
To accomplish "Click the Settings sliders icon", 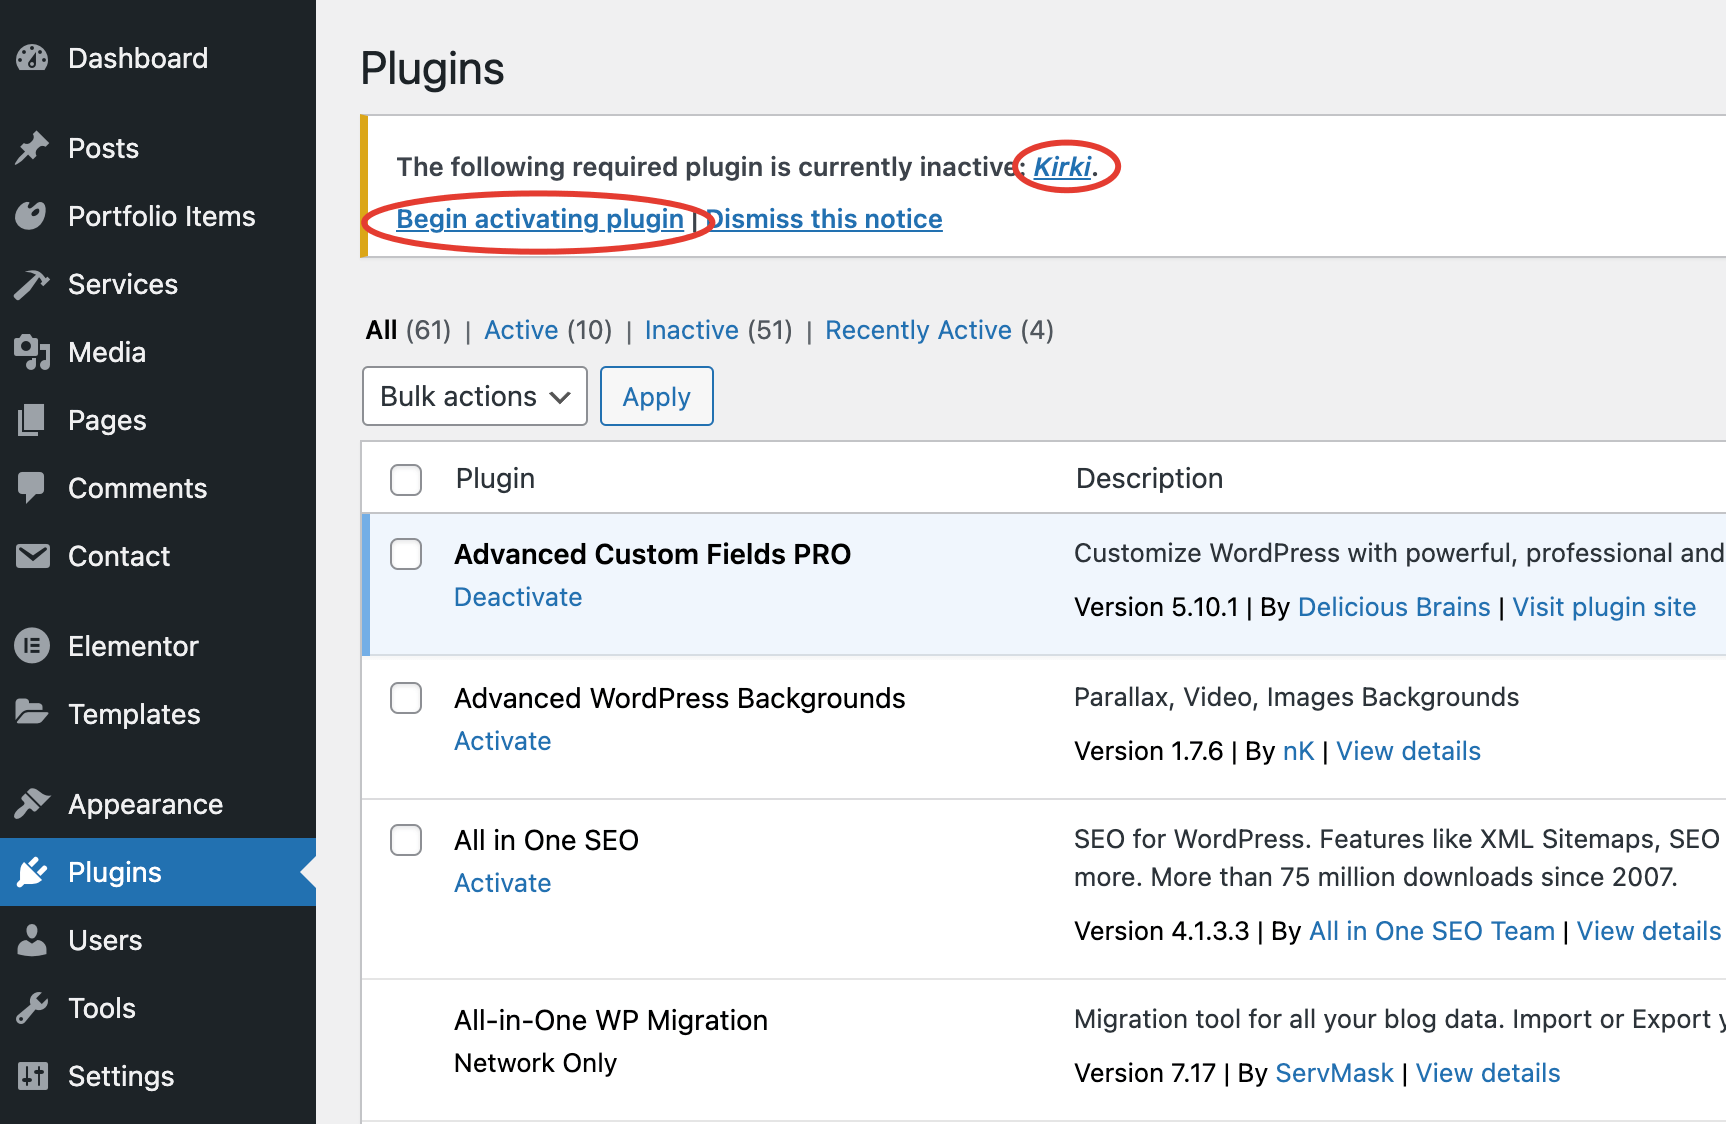I will pos(32,1076).
